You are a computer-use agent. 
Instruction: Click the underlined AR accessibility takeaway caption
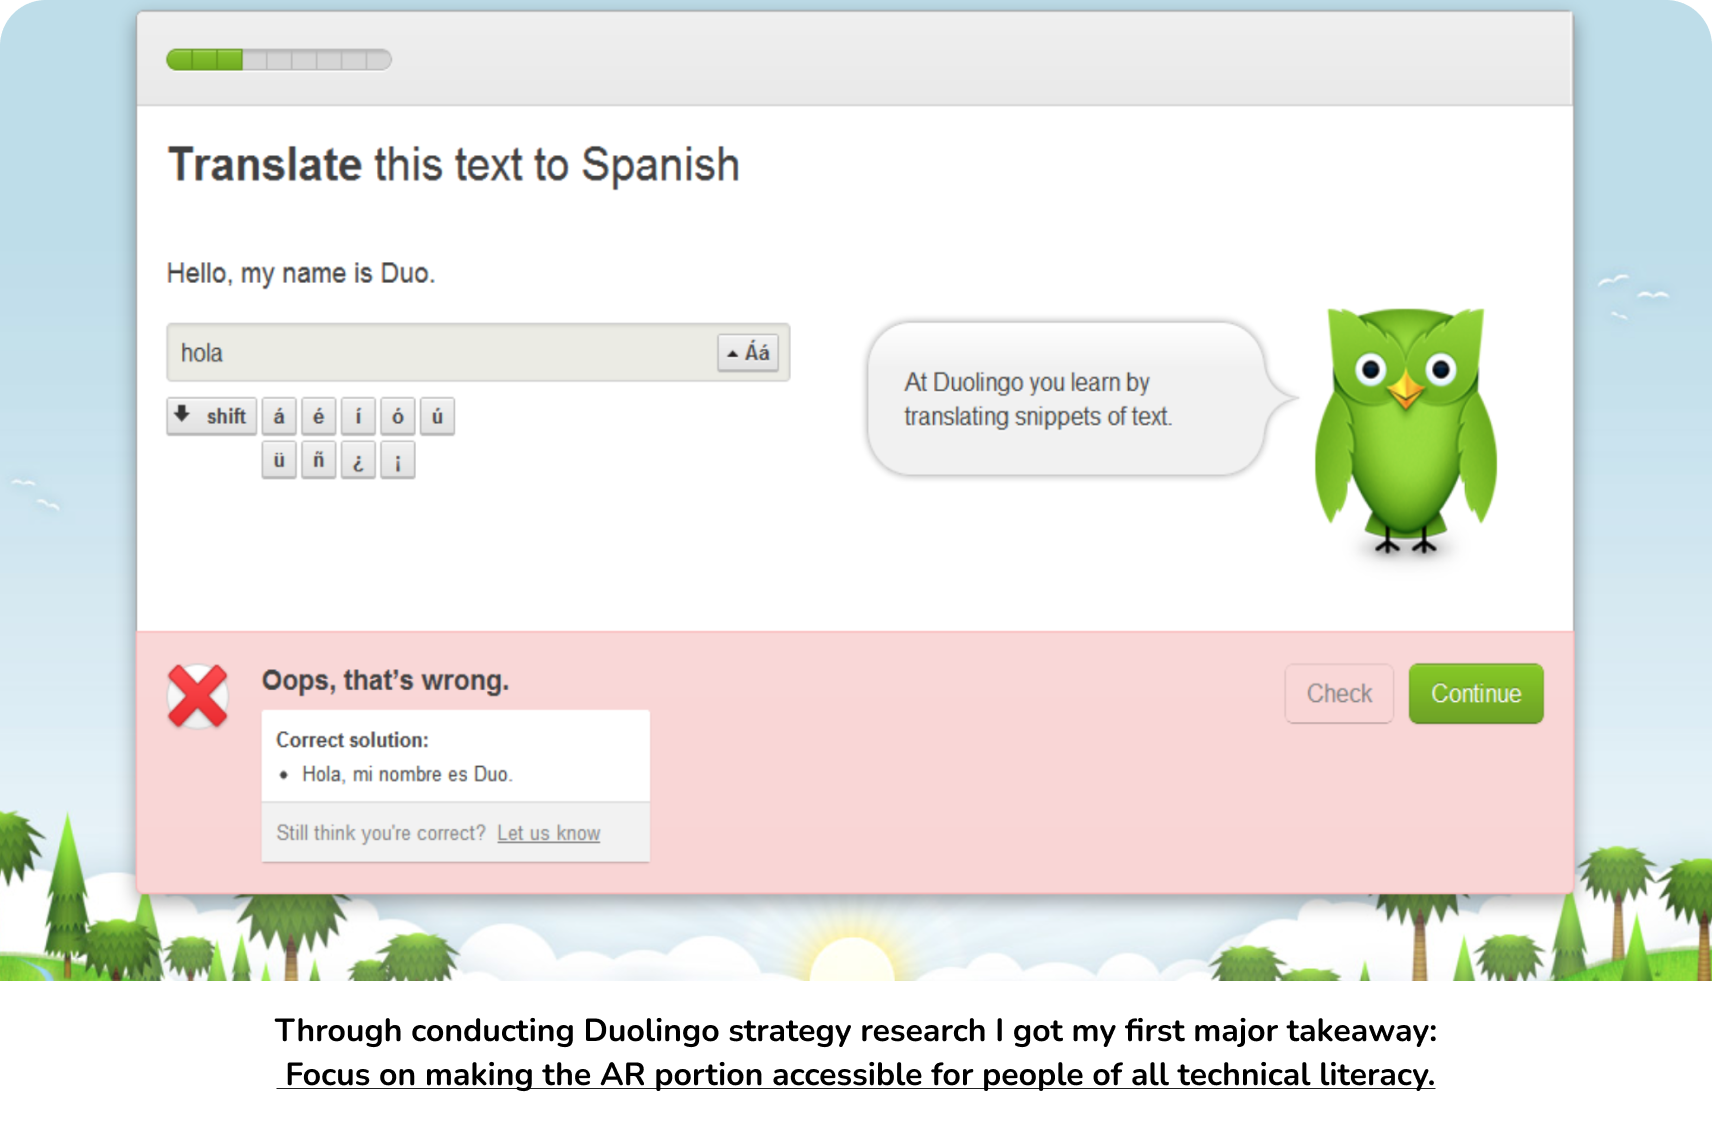[x=856, y=1074]
